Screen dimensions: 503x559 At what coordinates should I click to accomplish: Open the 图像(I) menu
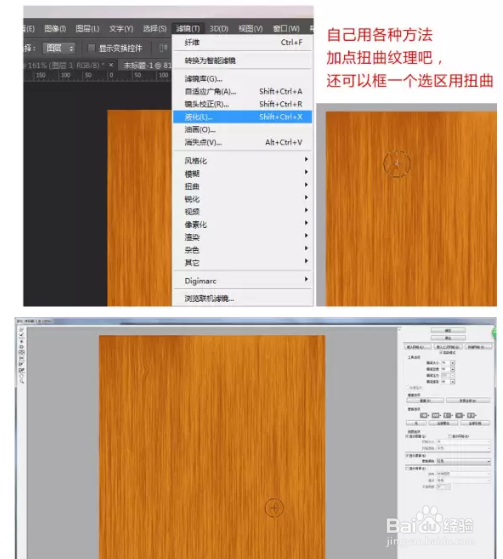tap(55, 29)
